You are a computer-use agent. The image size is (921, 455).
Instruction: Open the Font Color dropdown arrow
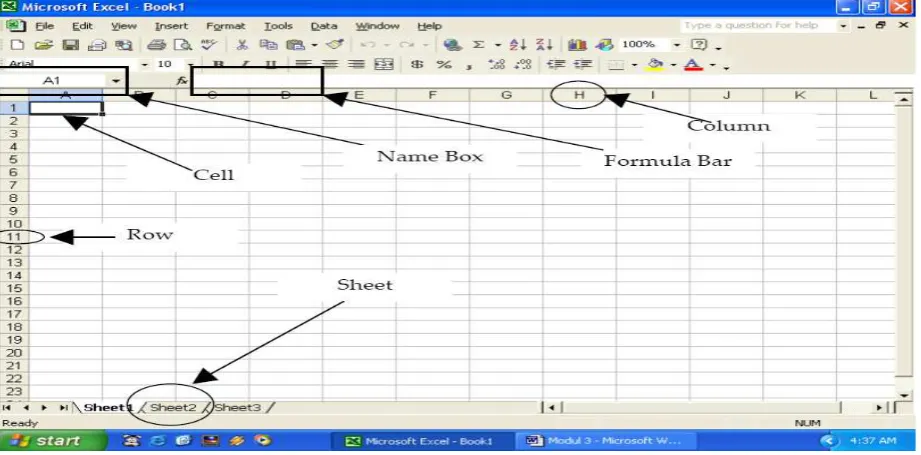[712, 65]
